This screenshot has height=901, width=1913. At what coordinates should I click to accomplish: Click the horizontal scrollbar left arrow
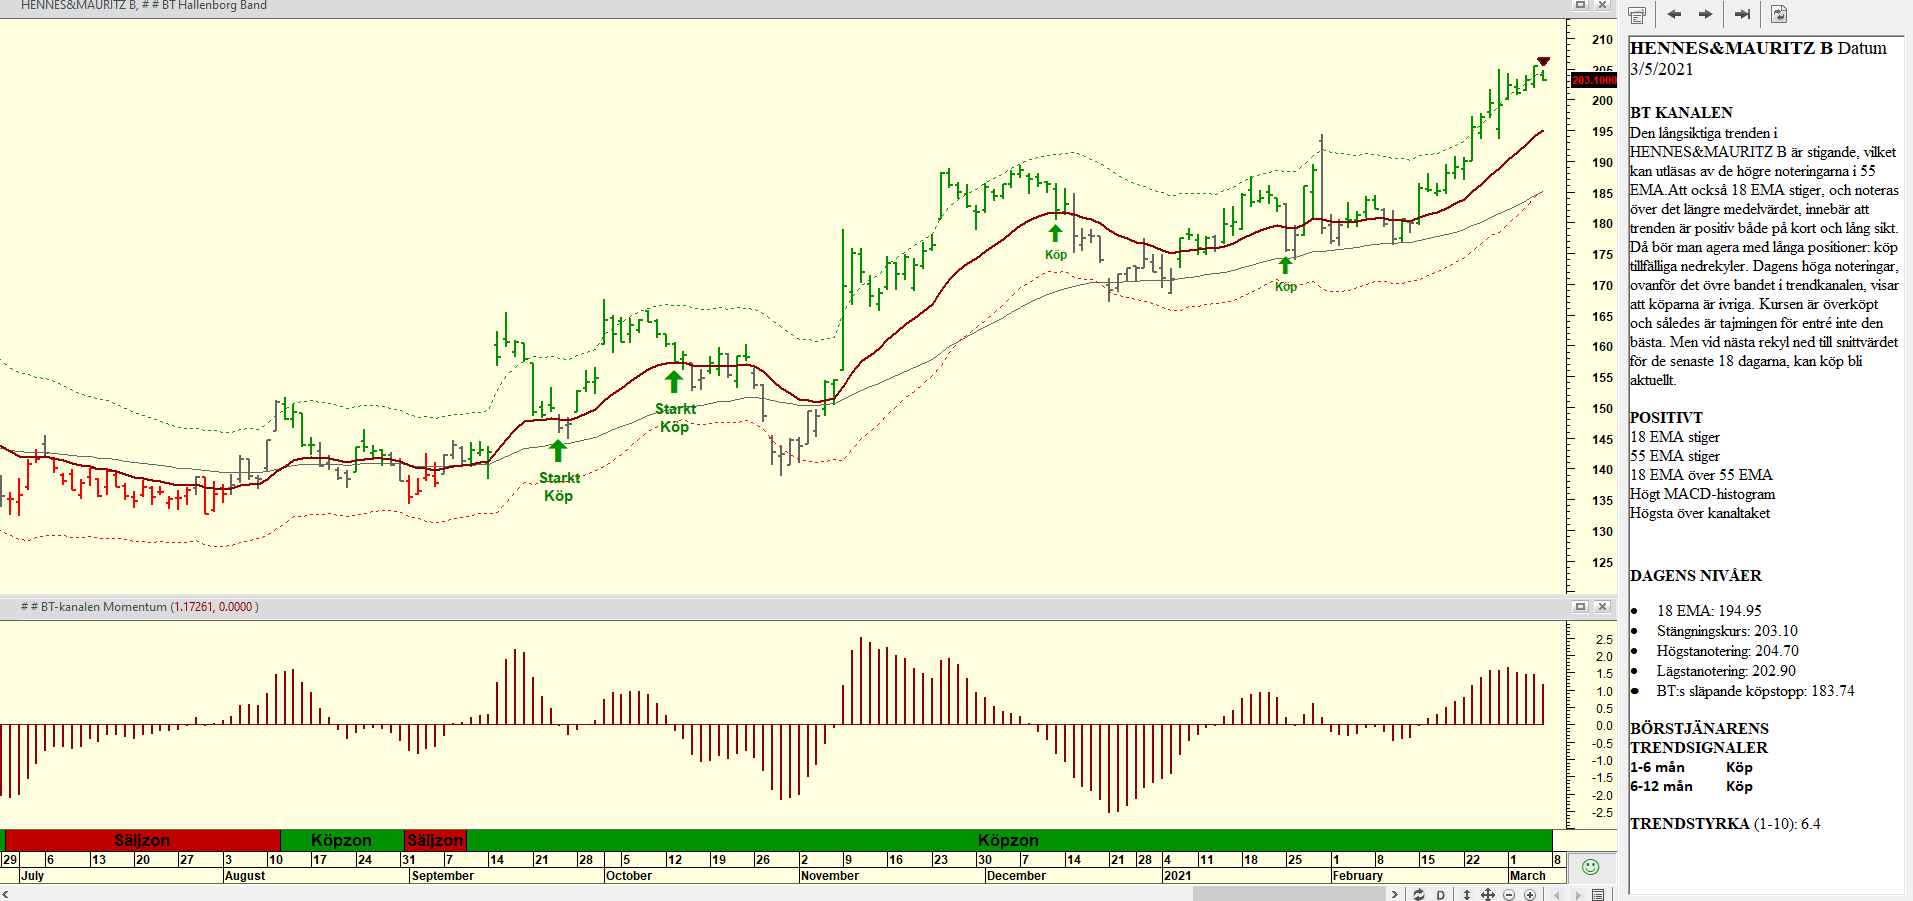pos(6,894)
